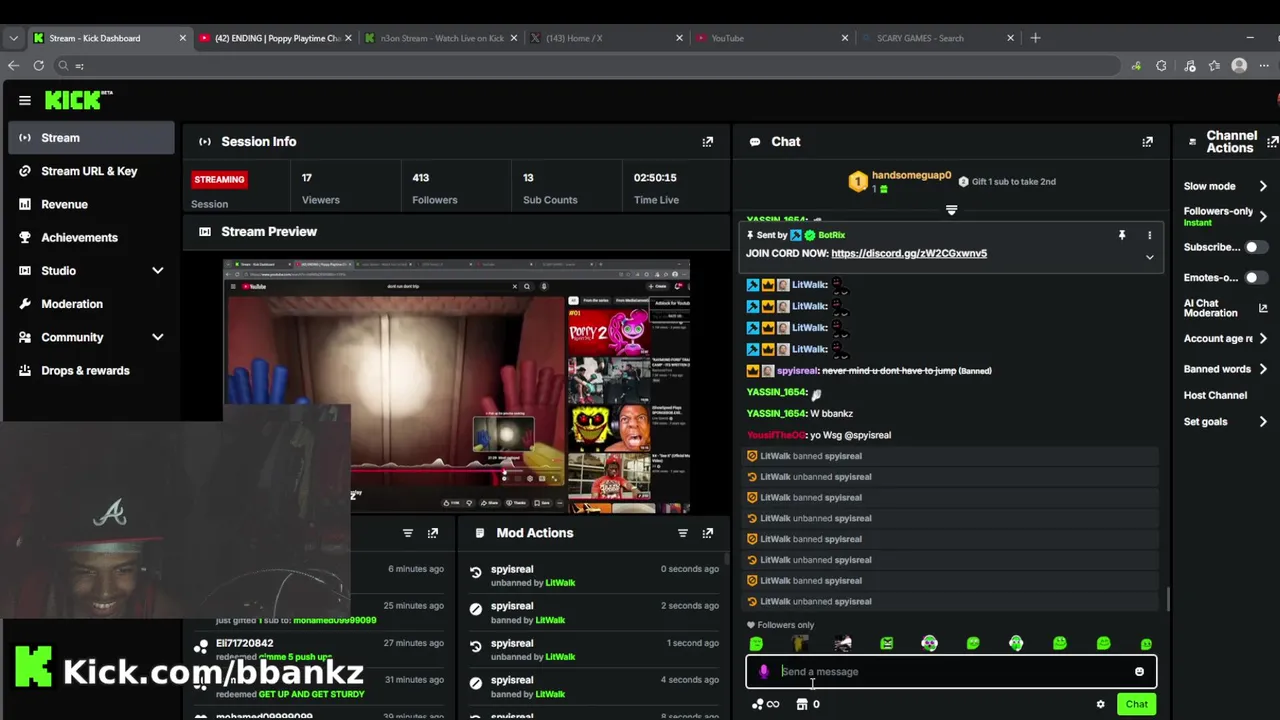Toggle Subscribers-only chat mode
The image size is (1280, 720).
(1256, 247)
